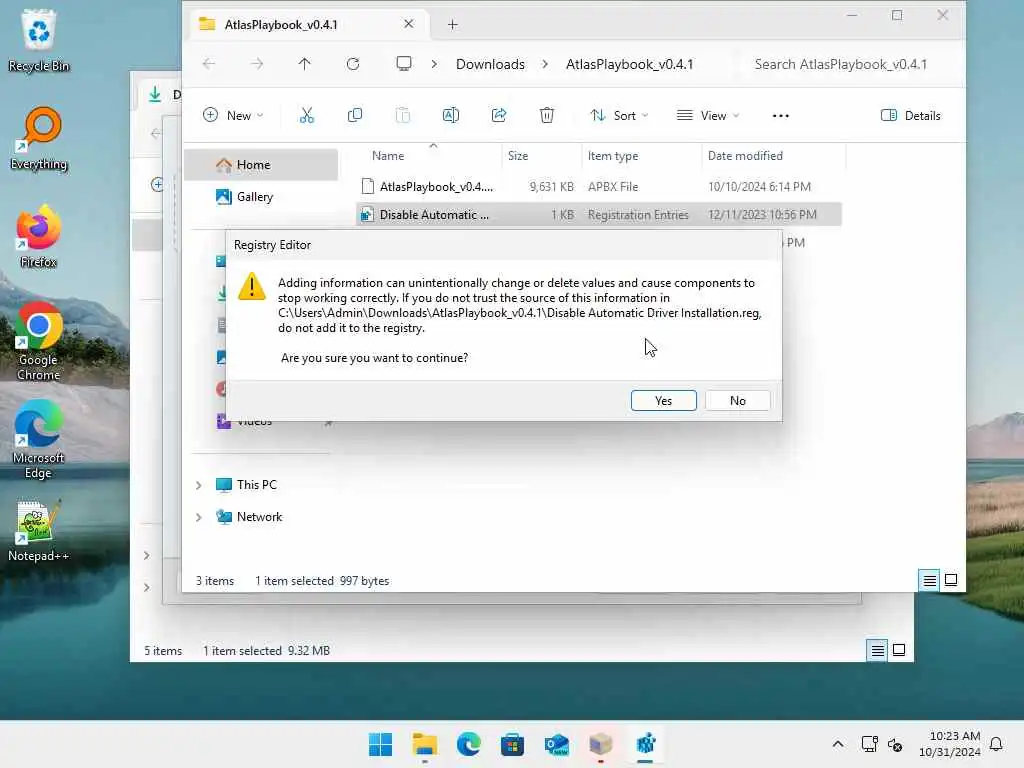Image resolution: width=1024 pixels, height=768 pixels.
Task: Click the Rename icon
Action: pos(451,116)
